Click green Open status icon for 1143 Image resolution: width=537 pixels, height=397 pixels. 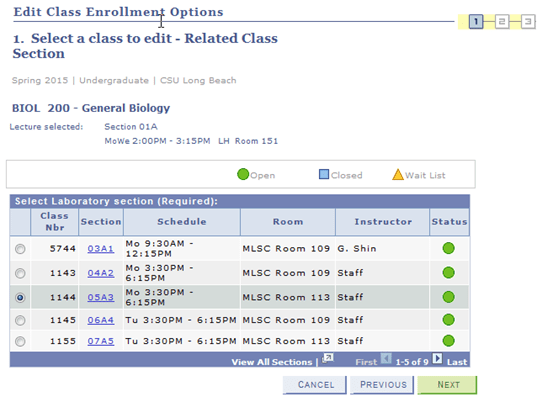coord(449,273)
